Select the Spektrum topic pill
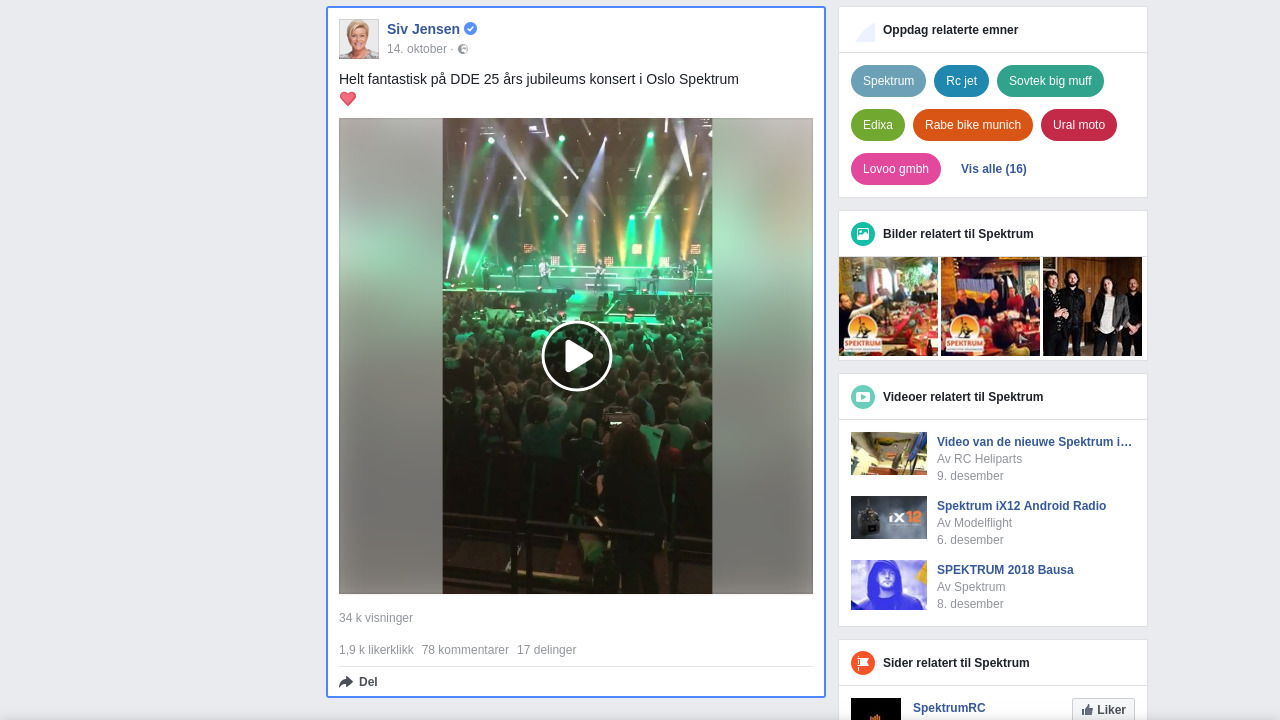1280x720 pixels. 888,81
